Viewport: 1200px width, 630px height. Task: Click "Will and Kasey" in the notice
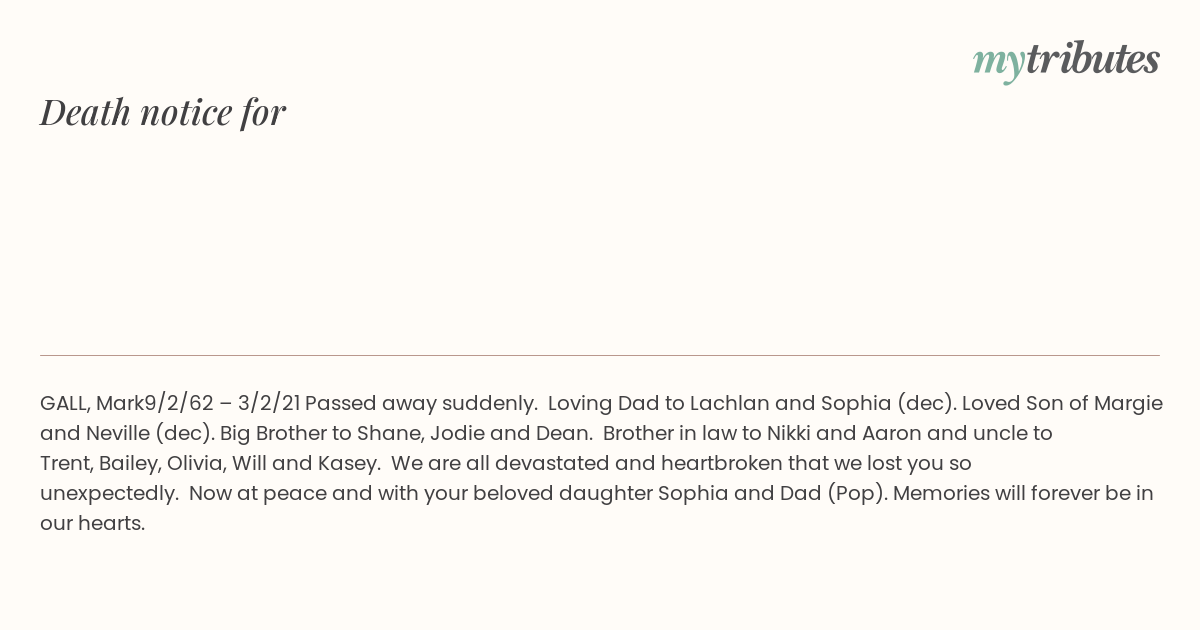pyautogui.click(x=304, y=464)
